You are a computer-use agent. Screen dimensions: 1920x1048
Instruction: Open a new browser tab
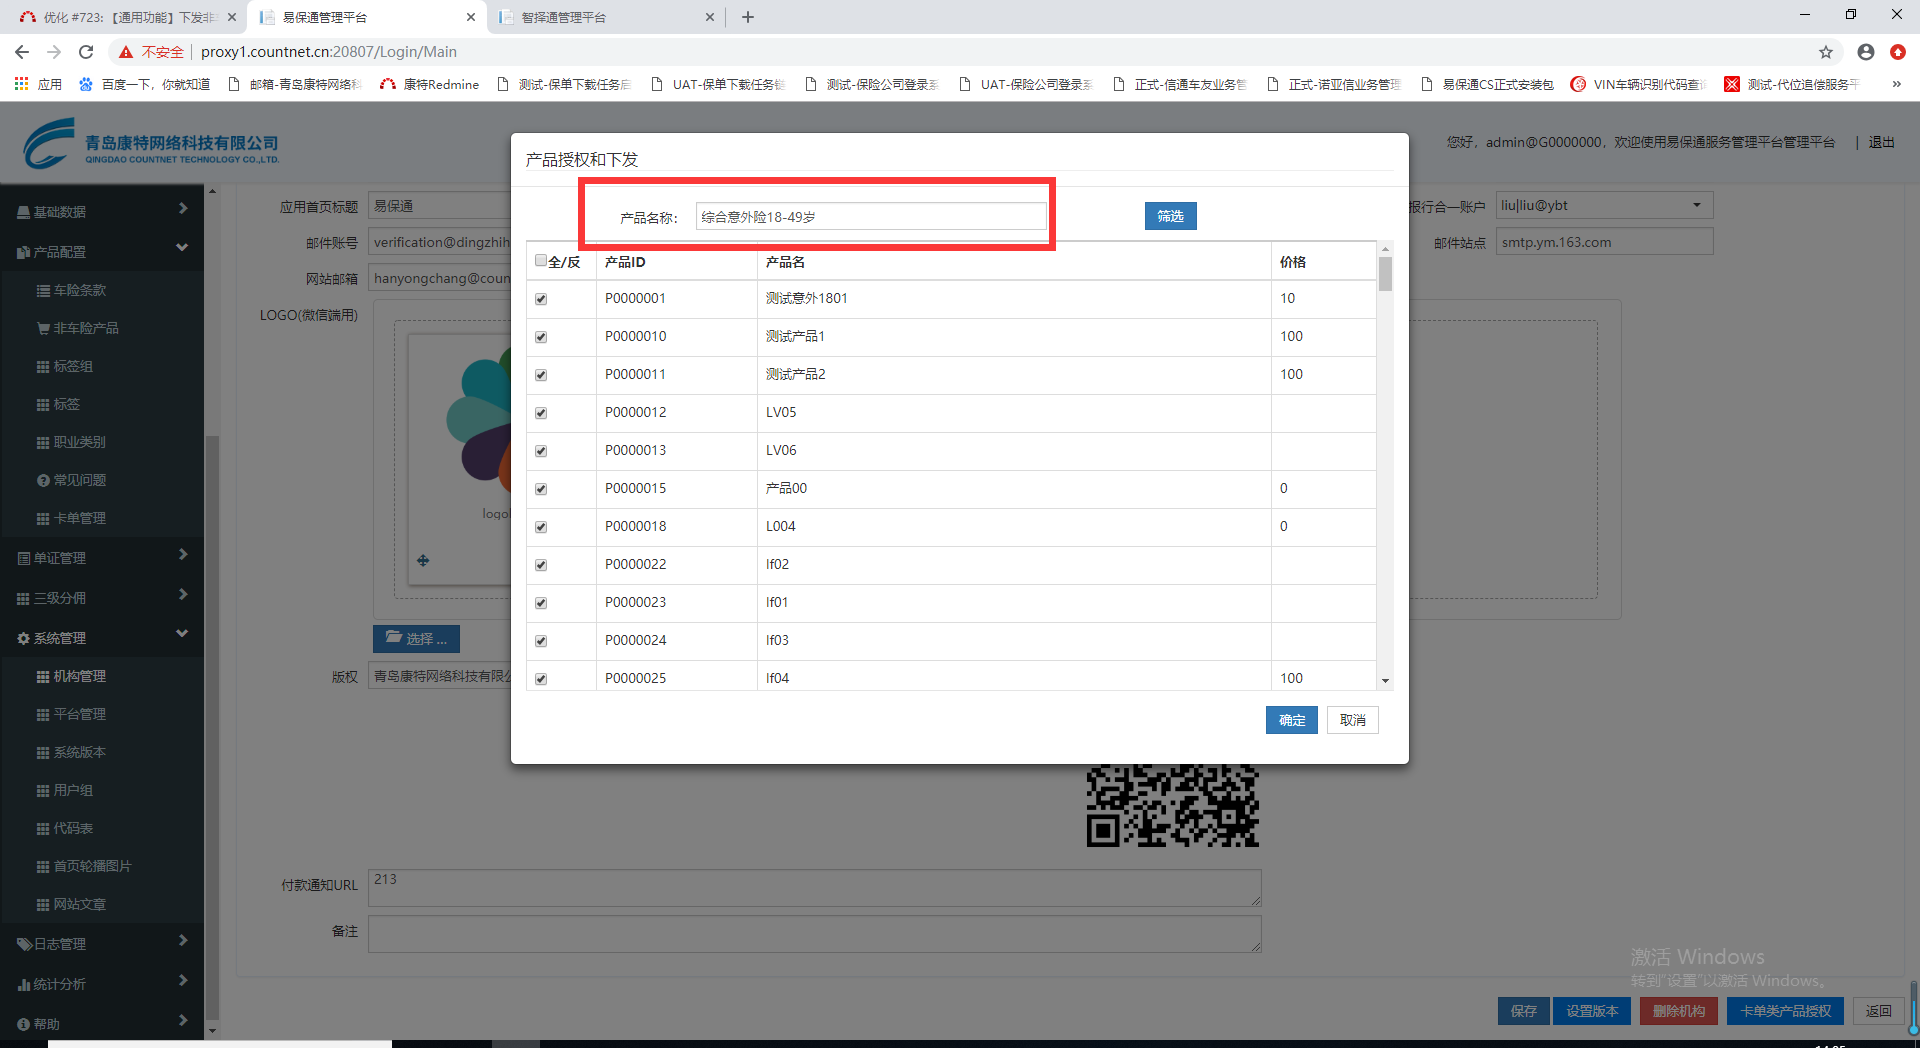(748, 17)
